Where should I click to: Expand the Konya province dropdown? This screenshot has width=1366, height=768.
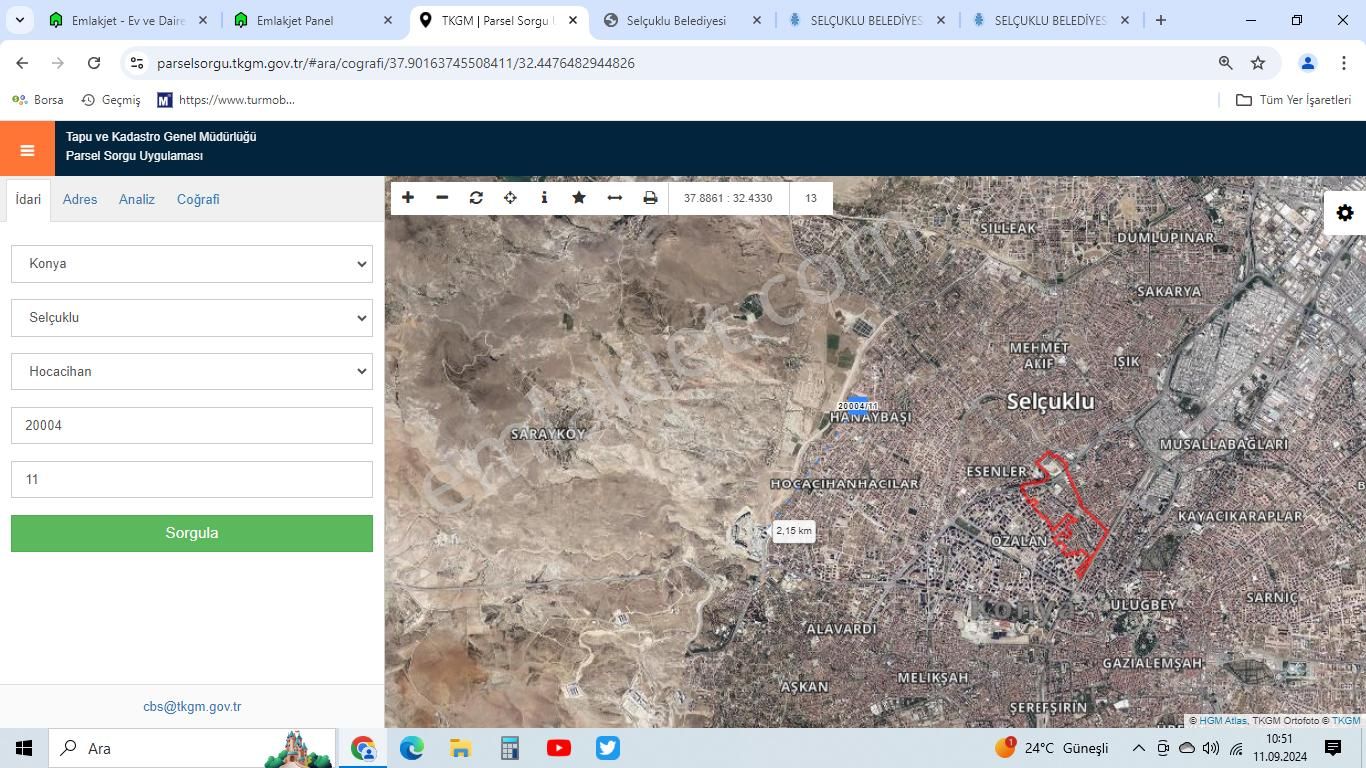[x=192, y=264]
